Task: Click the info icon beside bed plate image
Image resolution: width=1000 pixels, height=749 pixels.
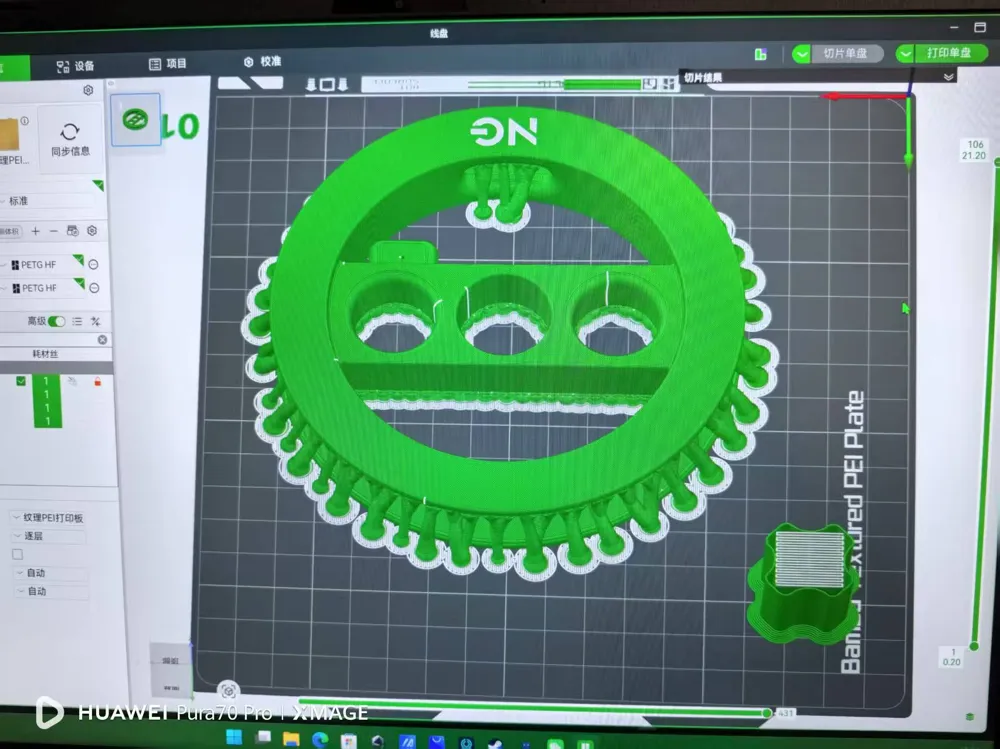Action: [24, 121]
